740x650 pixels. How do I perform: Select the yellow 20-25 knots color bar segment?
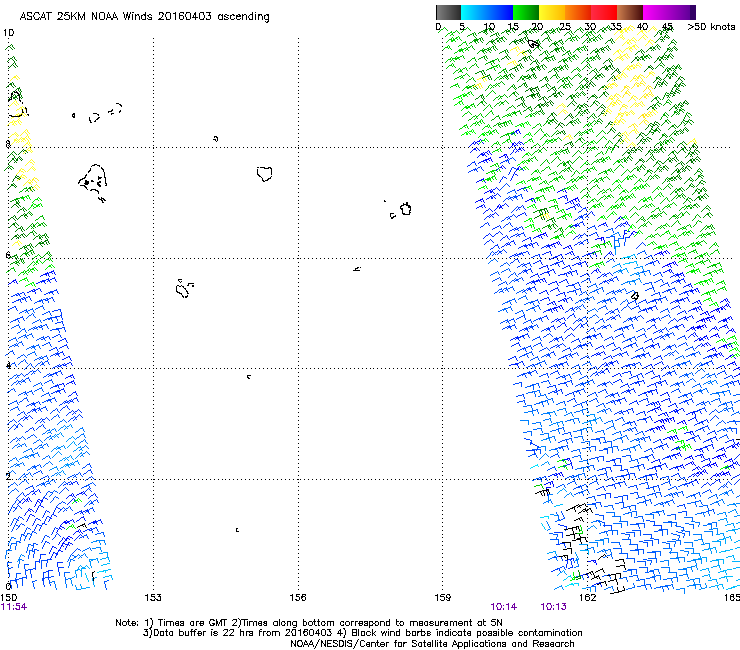coord(552,12)
